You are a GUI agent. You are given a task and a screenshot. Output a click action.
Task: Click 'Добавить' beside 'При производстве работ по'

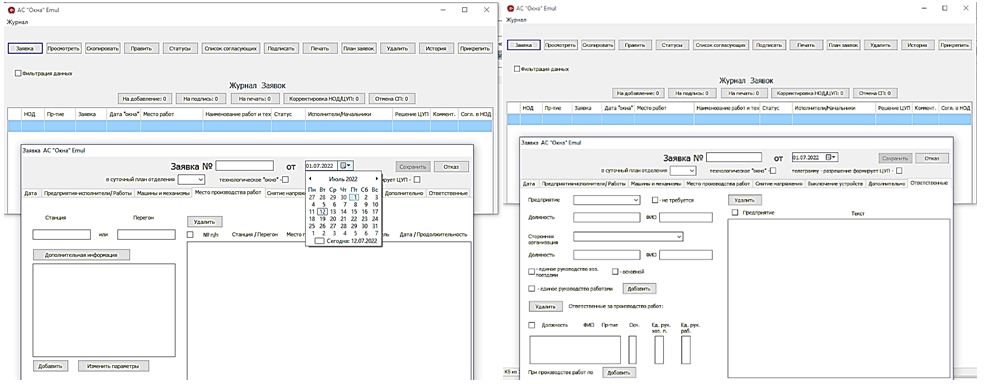pyautogui.click(x=619, y=373)
